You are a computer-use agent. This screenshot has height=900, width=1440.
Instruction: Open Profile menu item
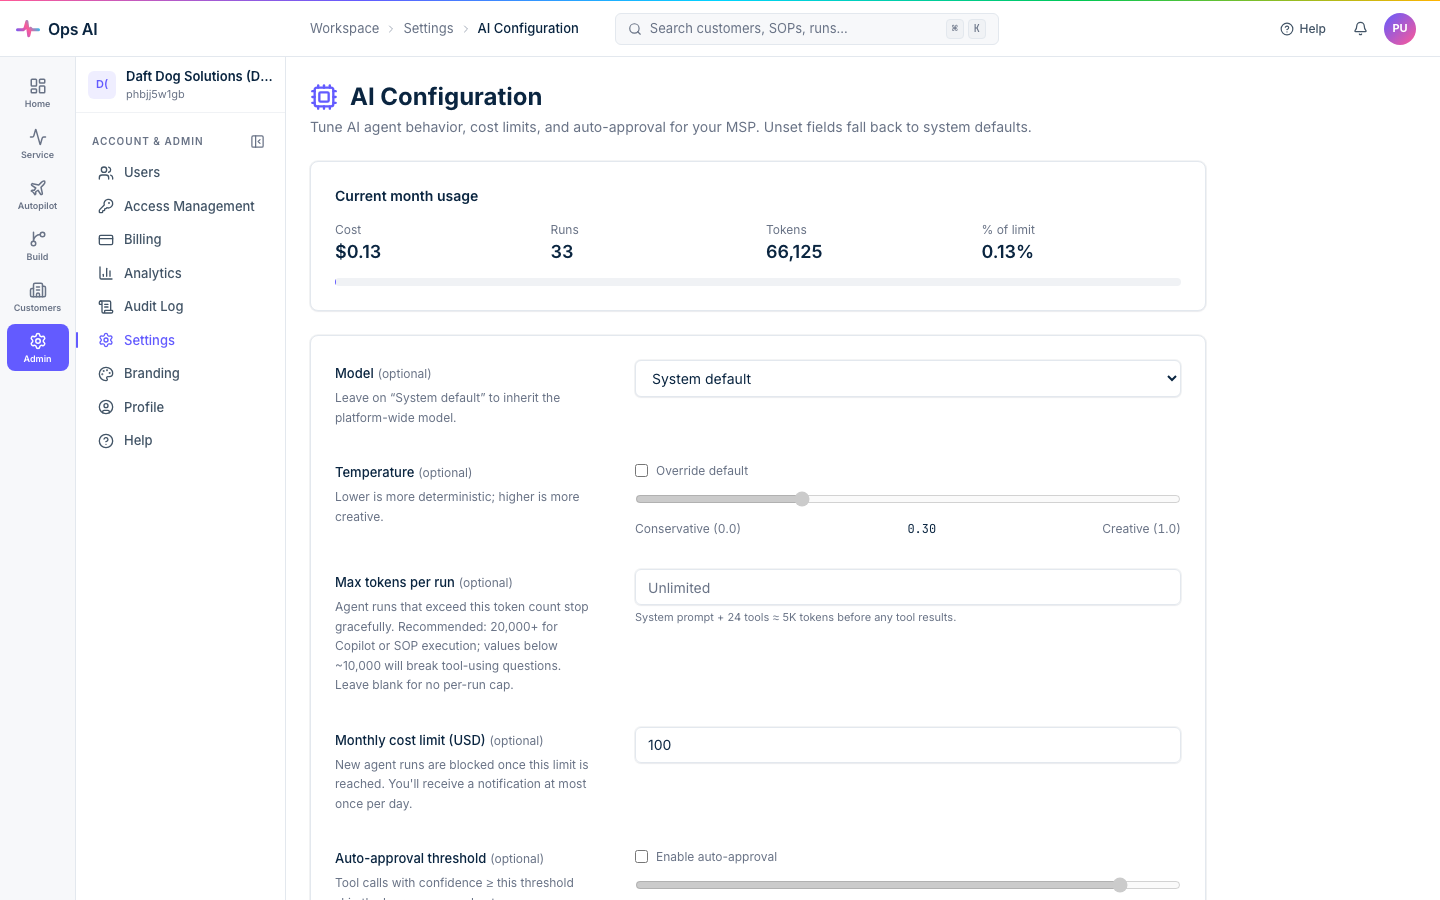pos(180,407)
